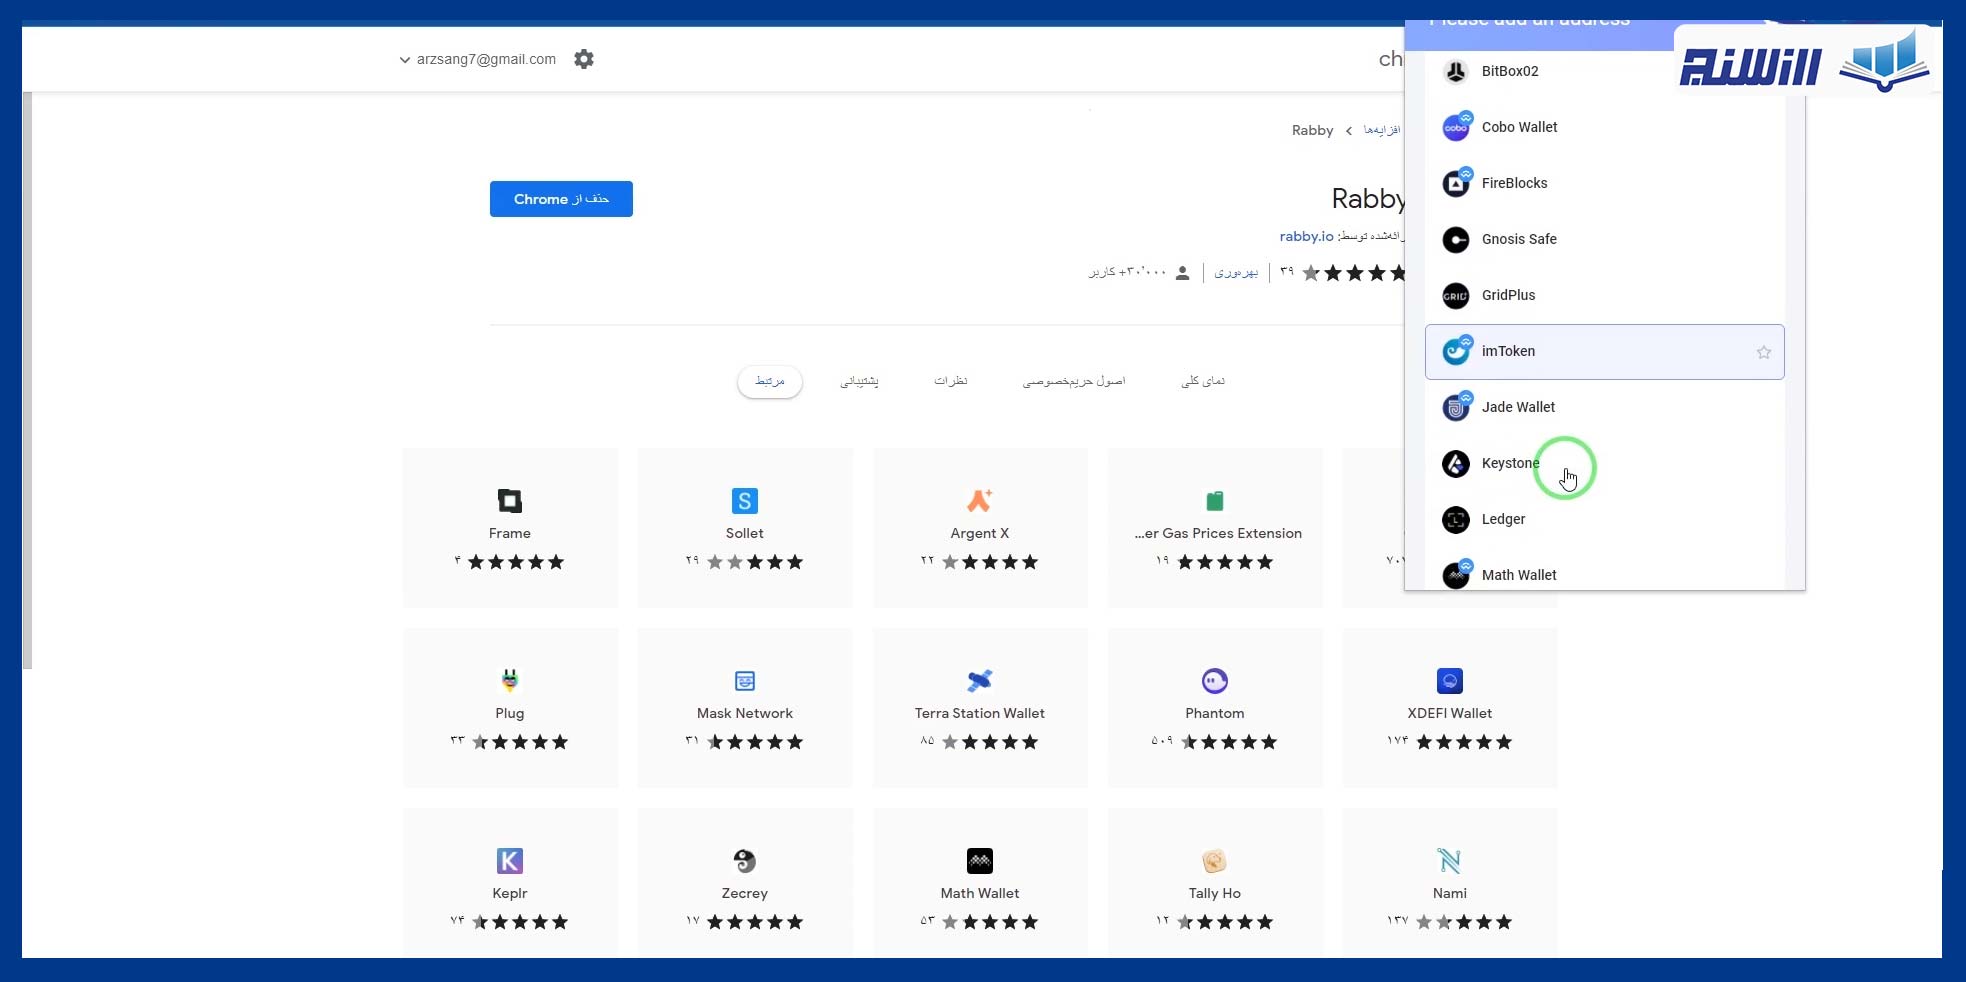
Task: Open Frame extension icon
Action: [x=510, y=501]
